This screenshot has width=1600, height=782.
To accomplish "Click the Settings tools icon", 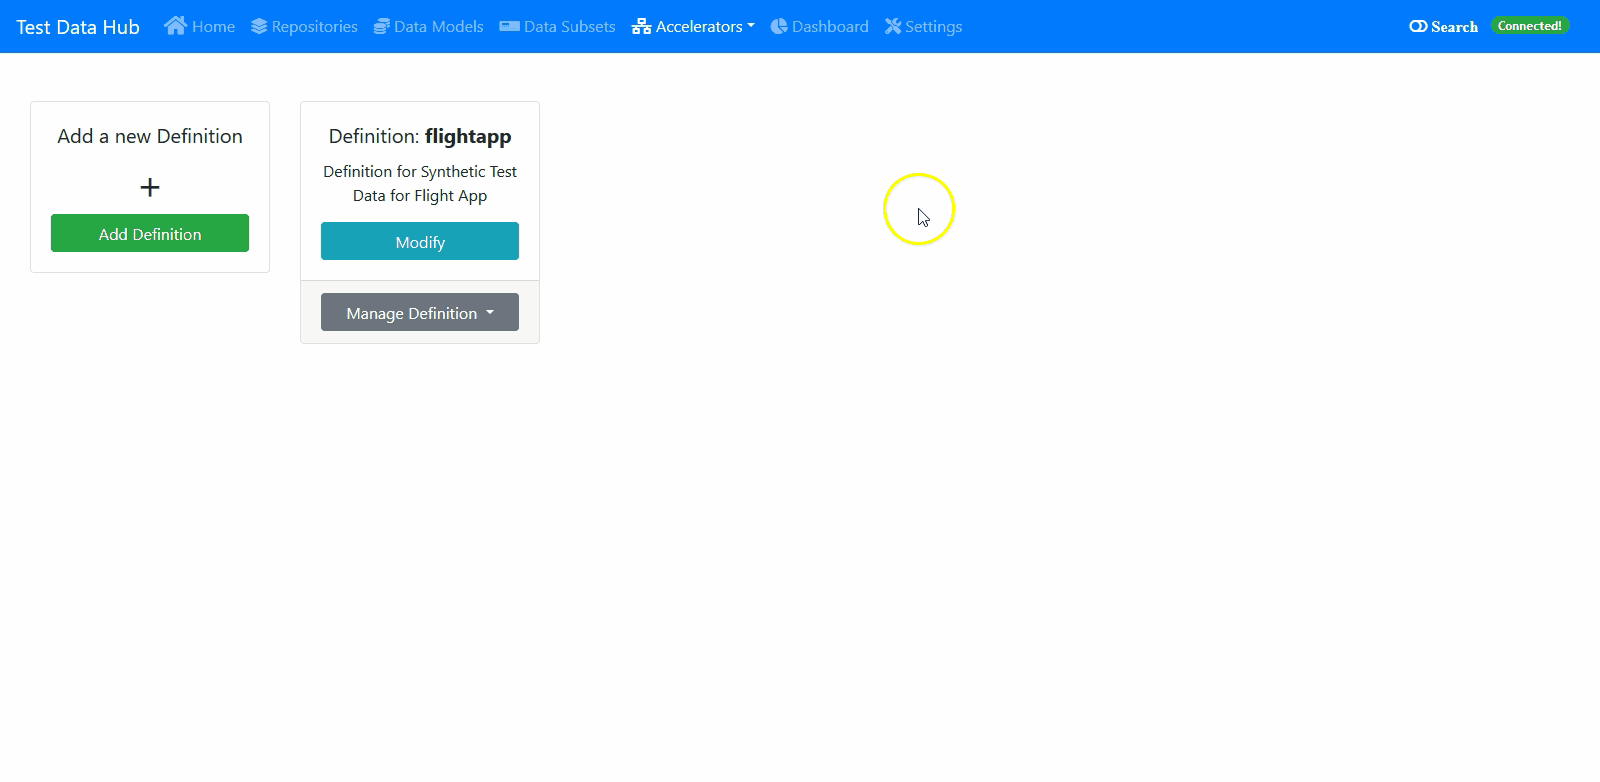I will tap(893, 27).
